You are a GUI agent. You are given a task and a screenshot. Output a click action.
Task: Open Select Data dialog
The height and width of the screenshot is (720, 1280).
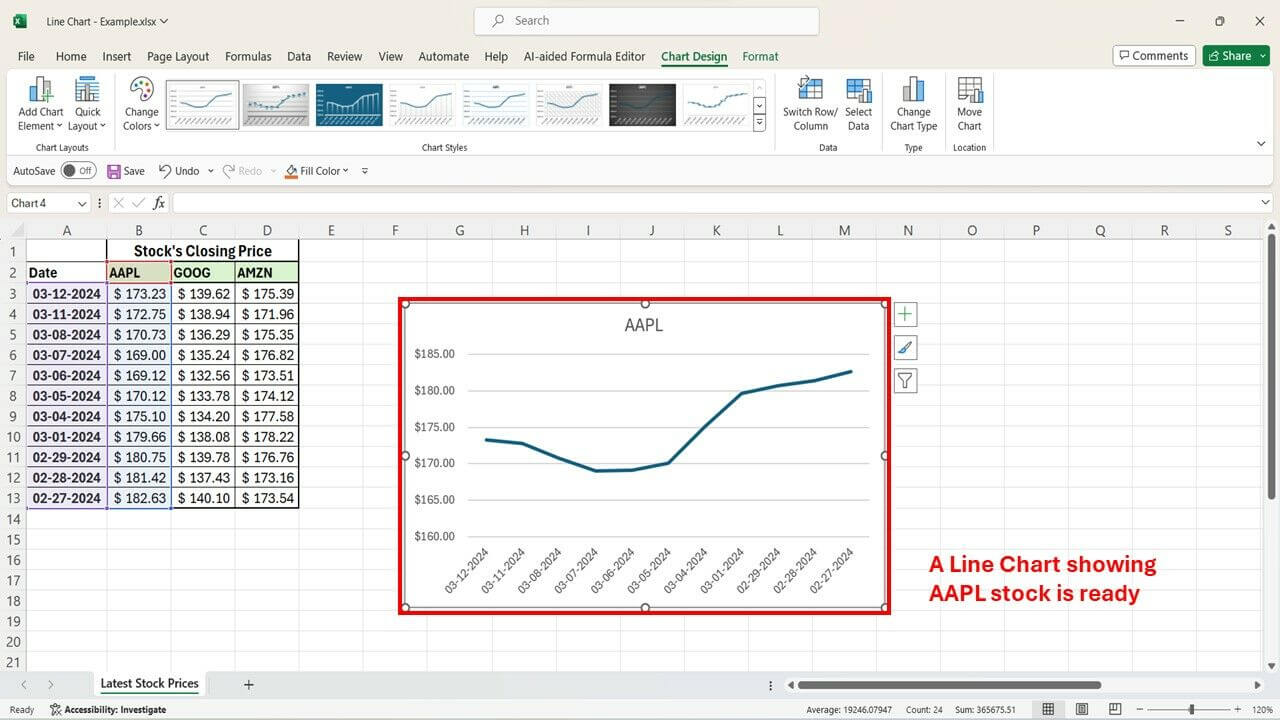[859, 104]
